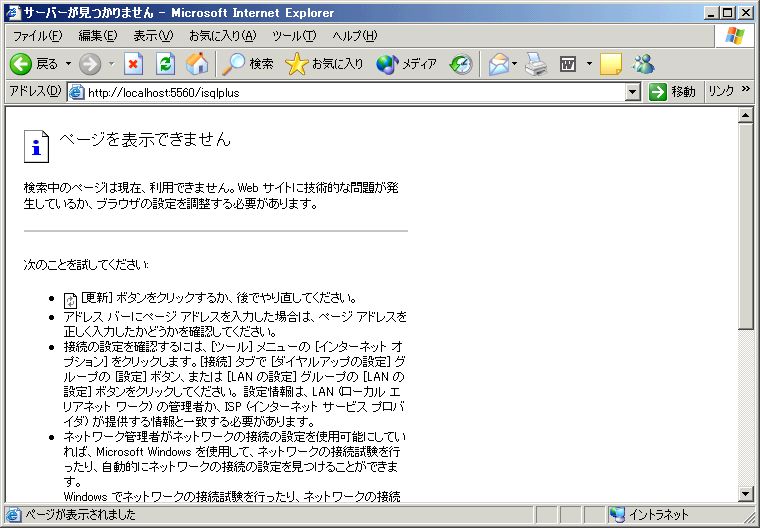Open the 編集(E) menu
The width and height of the screenshot is (760, 528).
point(97,36)
